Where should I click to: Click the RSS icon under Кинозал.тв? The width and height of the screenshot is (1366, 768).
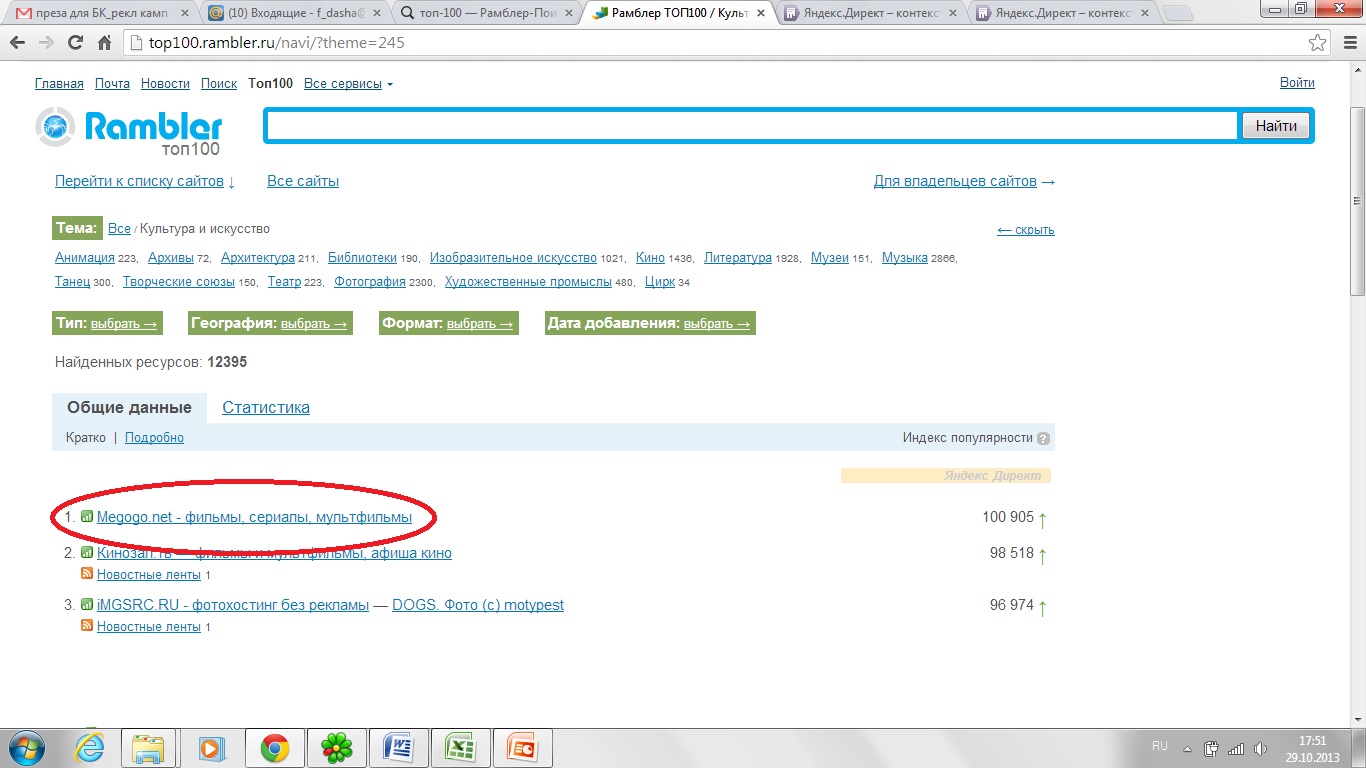pyautogui.click(x=87, y=574)
